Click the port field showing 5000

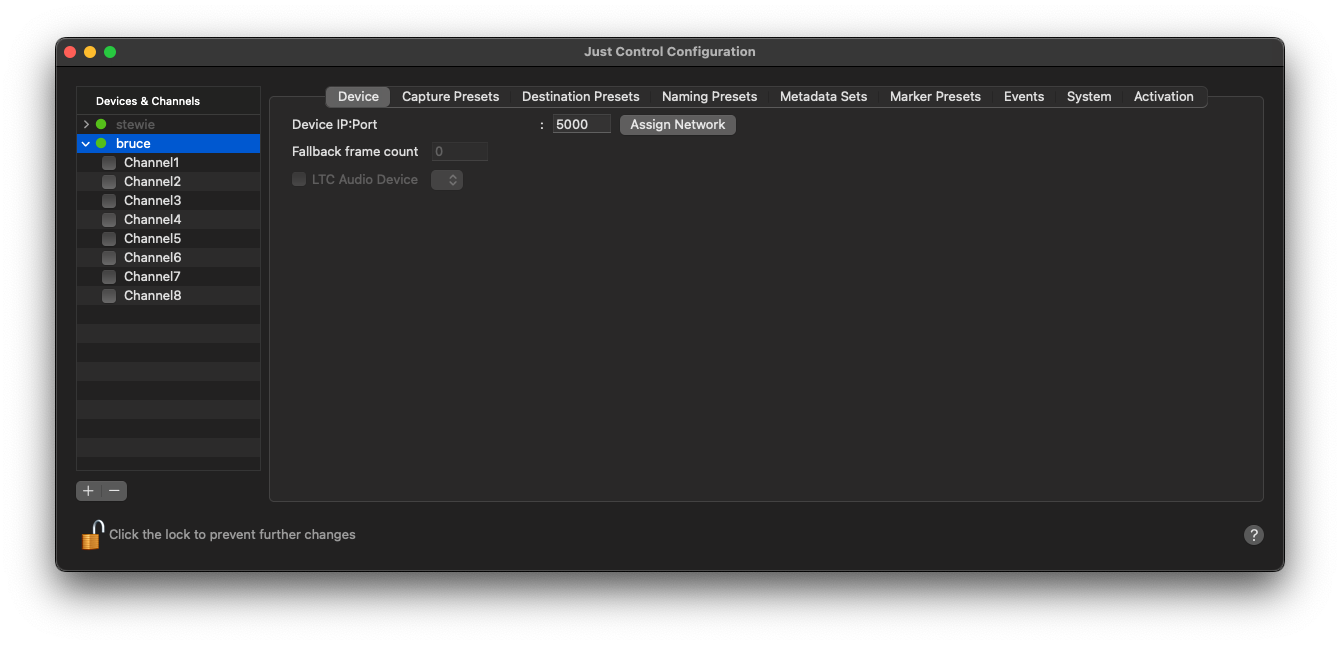[582, 125]
